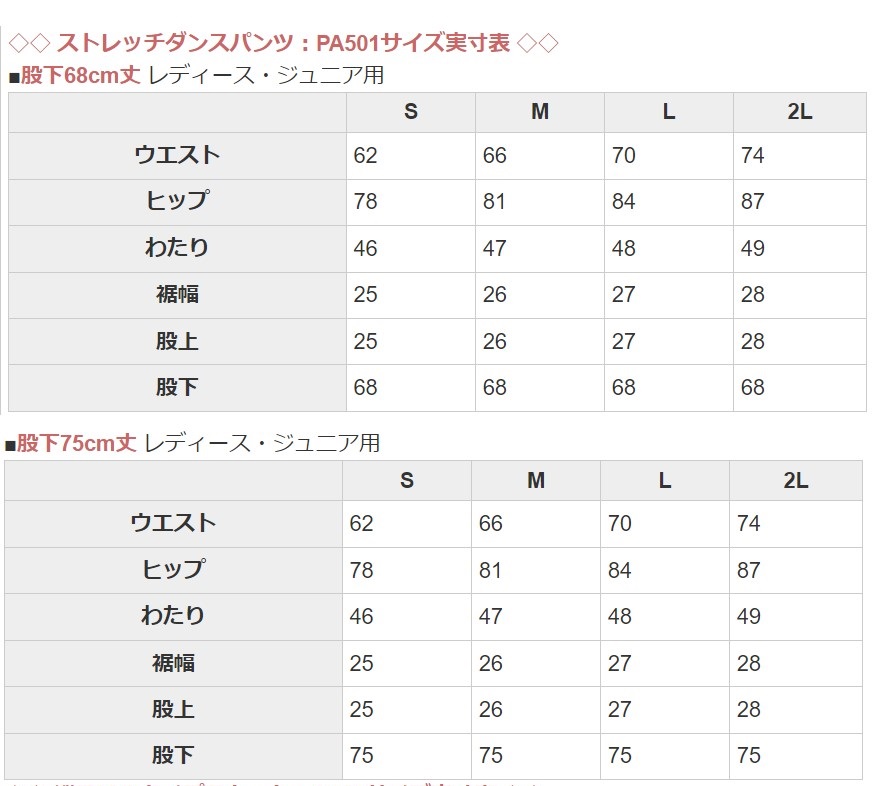Click waist value 62 in first table
The height and width of the screenshot is (786, 872).
[365, 155]
